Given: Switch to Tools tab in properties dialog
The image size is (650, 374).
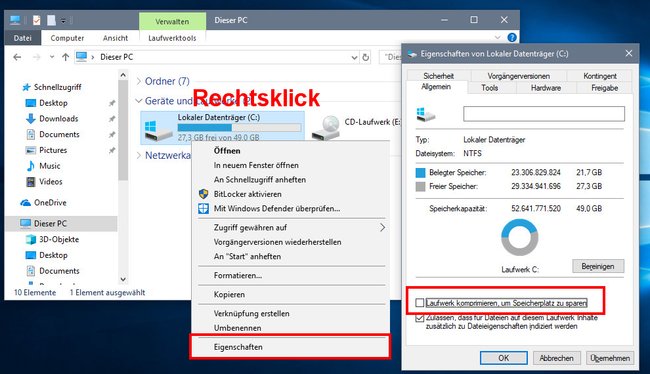Looking at the screenshot, I should [x=490, y=87].
